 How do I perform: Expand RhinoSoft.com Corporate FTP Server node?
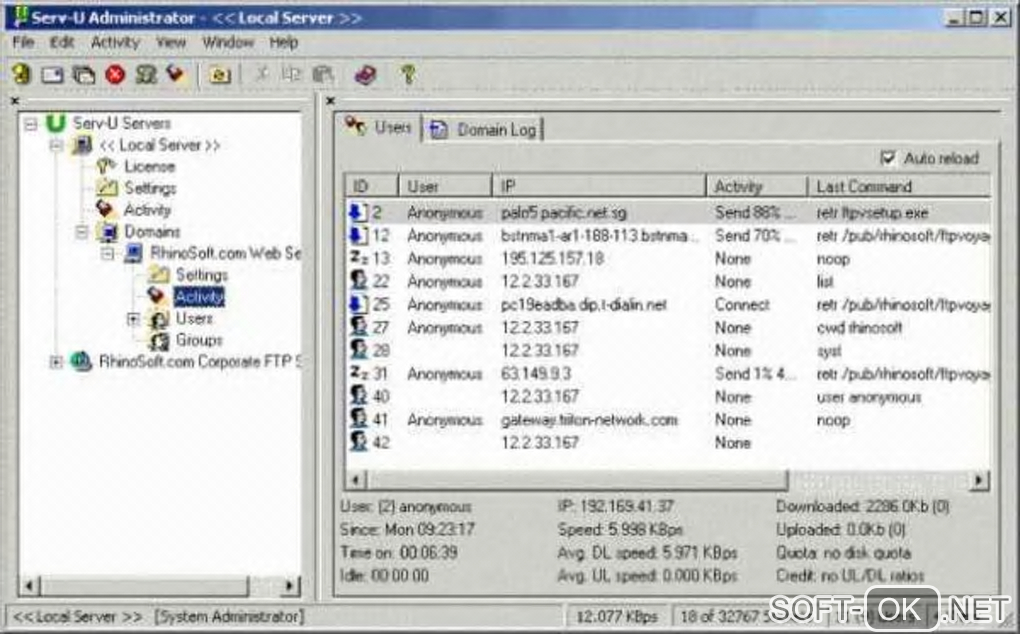(x=56, y=362)
